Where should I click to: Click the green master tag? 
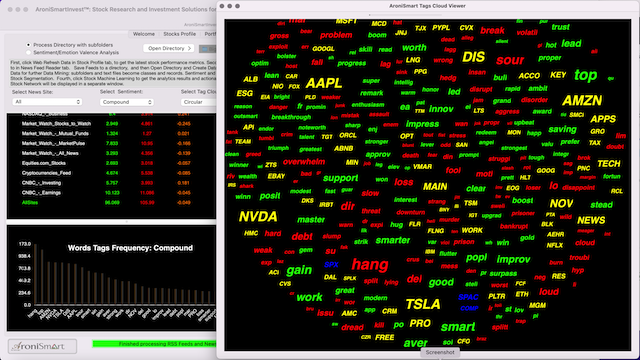click(x=311, y=220)
